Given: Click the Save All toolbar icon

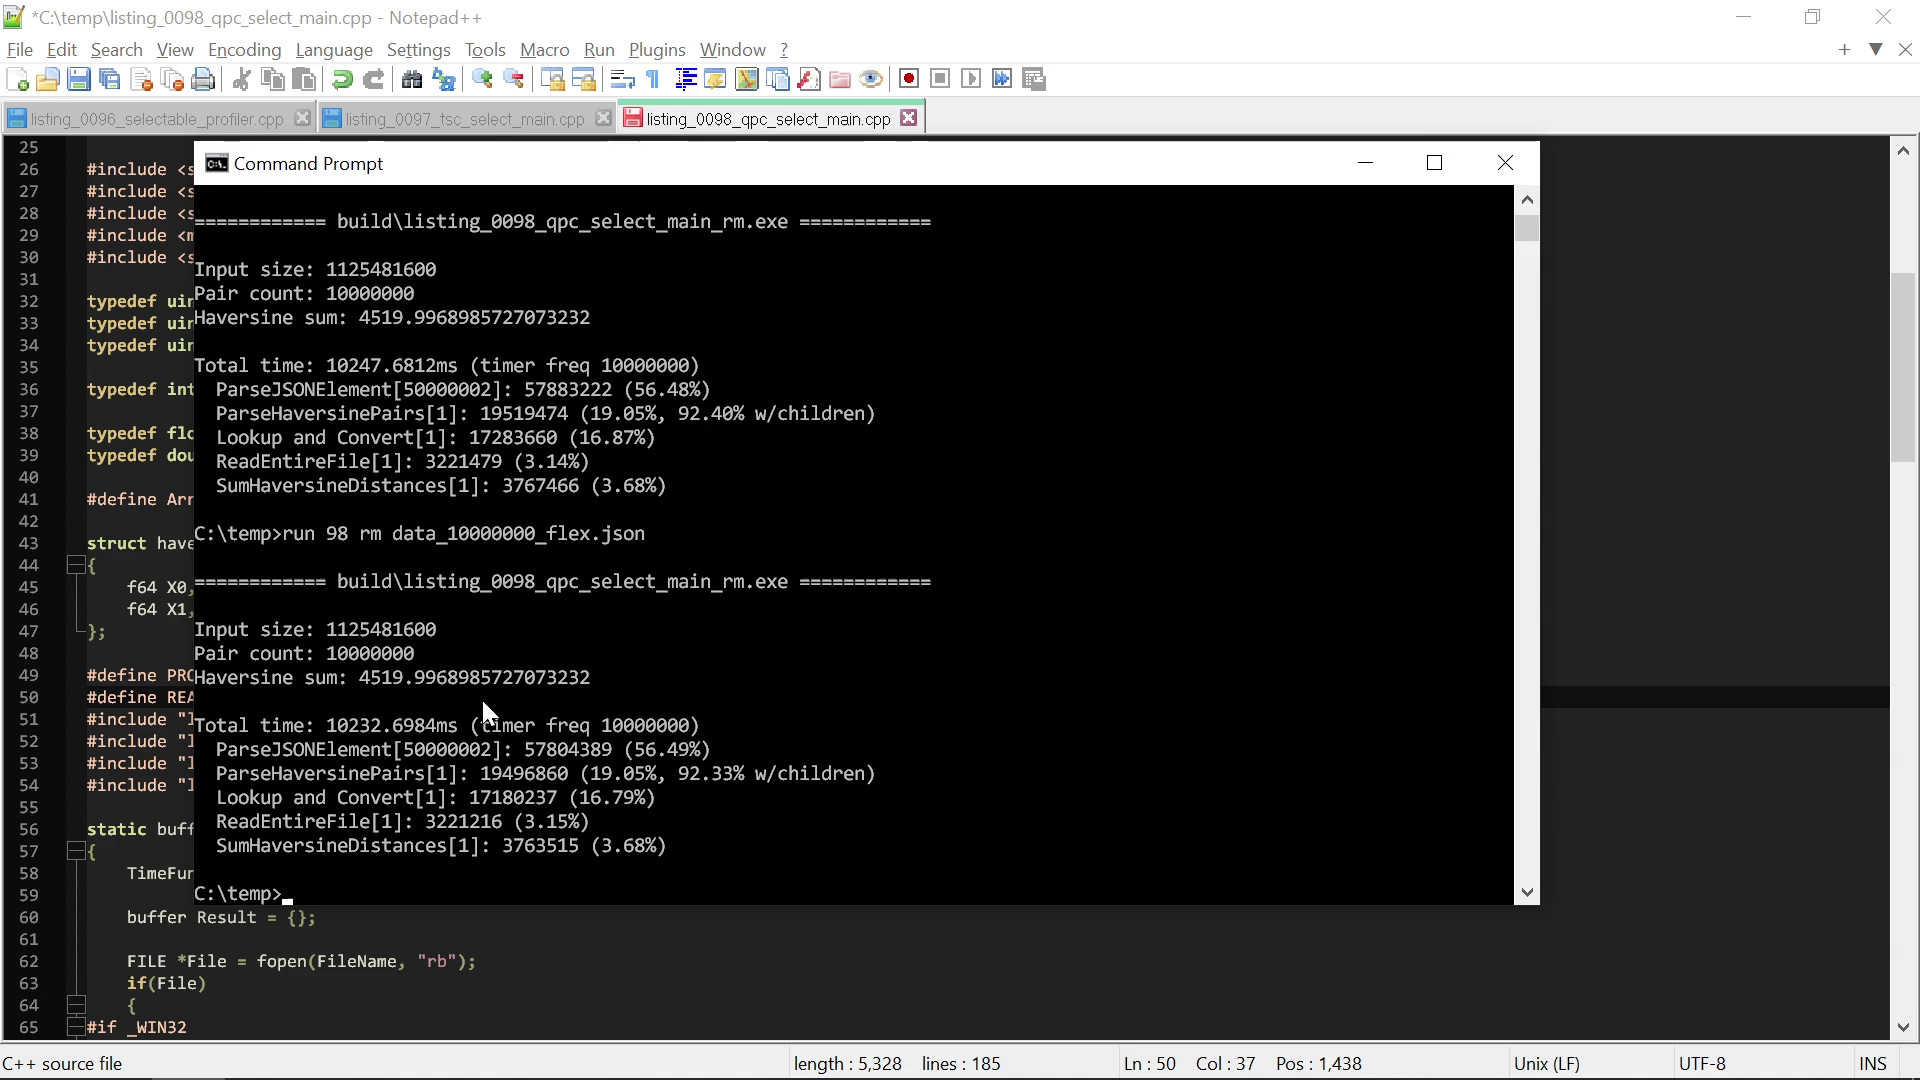Looking at the screenshot, I should click(x=110, y=79).
